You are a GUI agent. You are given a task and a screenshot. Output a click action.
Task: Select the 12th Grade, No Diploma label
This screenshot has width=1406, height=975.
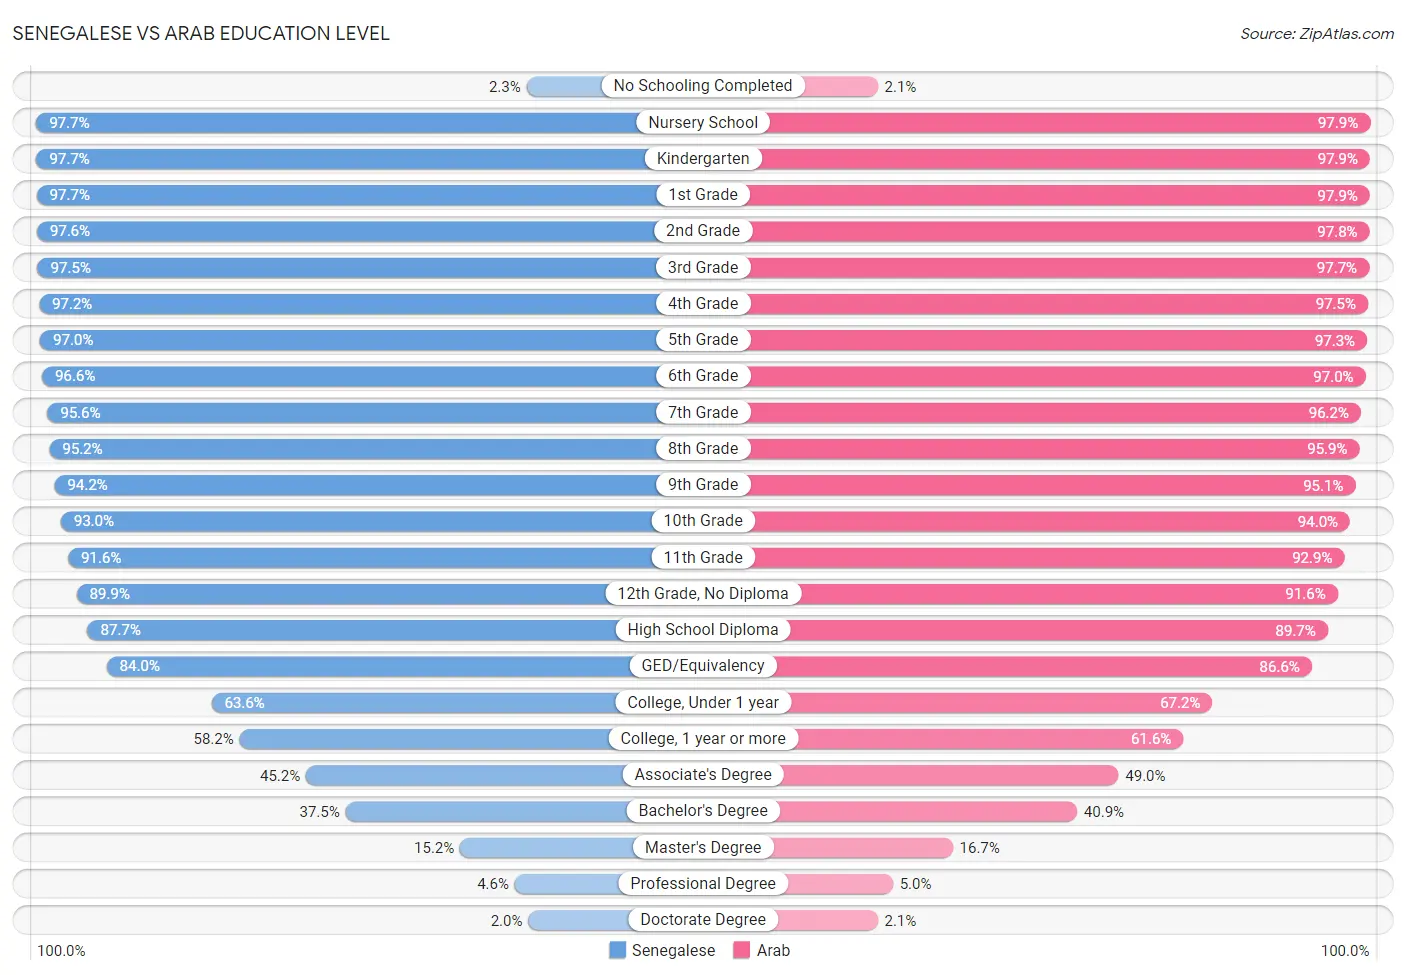point(703,593)
